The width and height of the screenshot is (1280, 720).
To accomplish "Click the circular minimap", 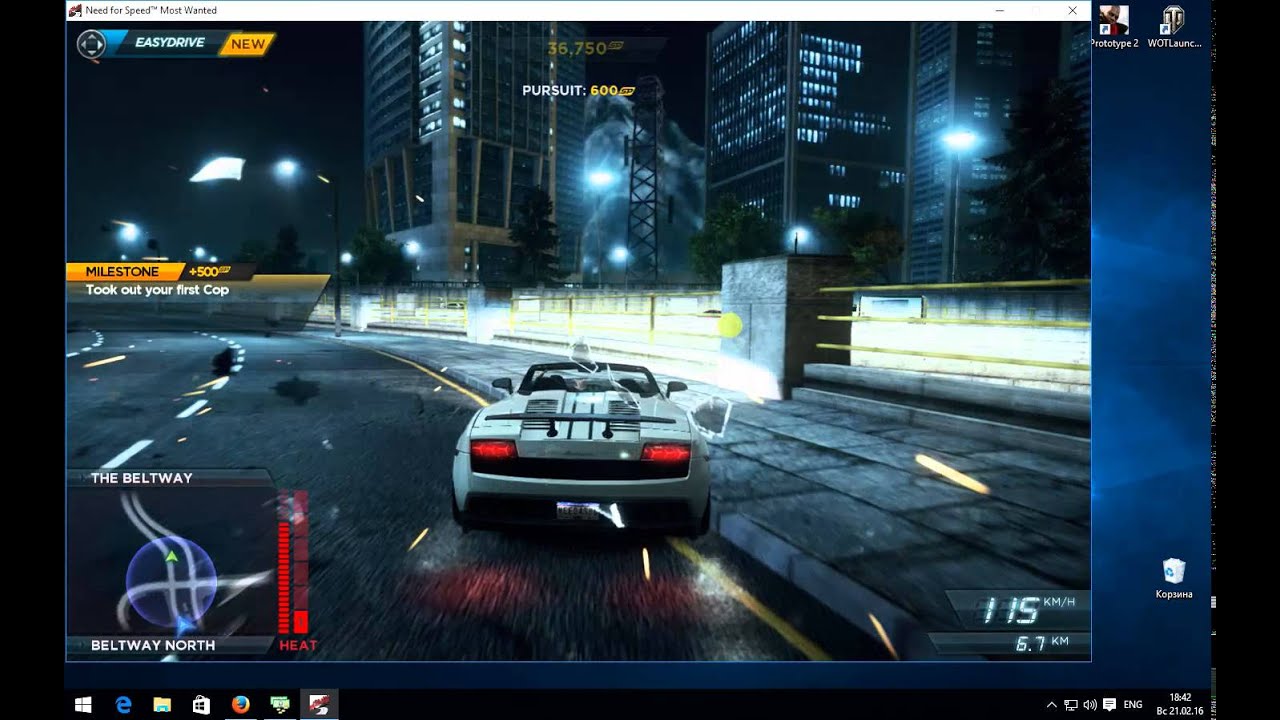I will pos(171,580).
